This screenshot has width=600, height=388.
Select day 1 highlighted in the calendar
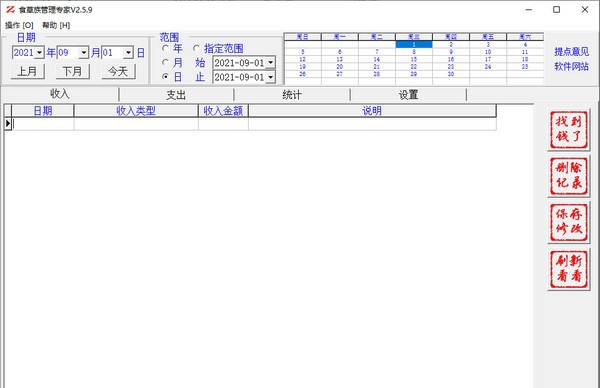click(x=414, y=44)
